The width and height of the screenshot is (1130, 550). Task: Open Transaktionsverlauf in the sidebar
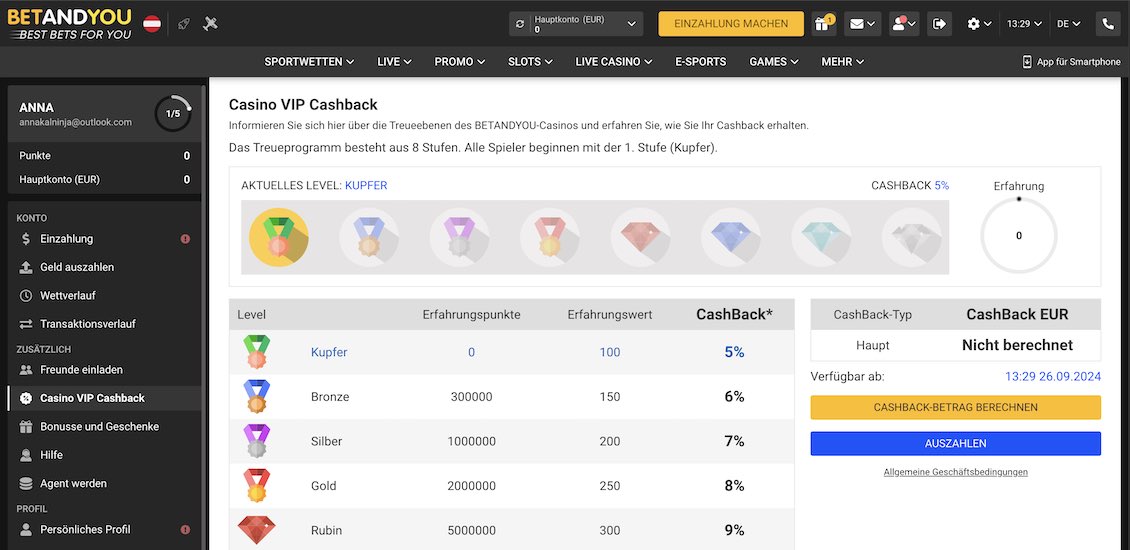click(87, 324)
